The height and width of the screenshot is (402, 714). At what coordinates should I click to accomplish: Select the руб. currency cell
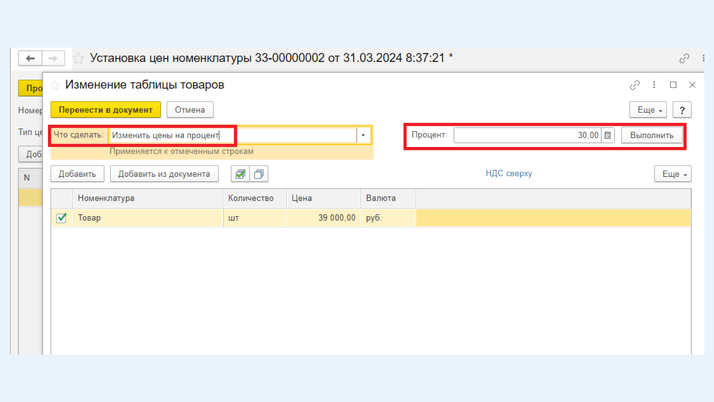point(388,218)
